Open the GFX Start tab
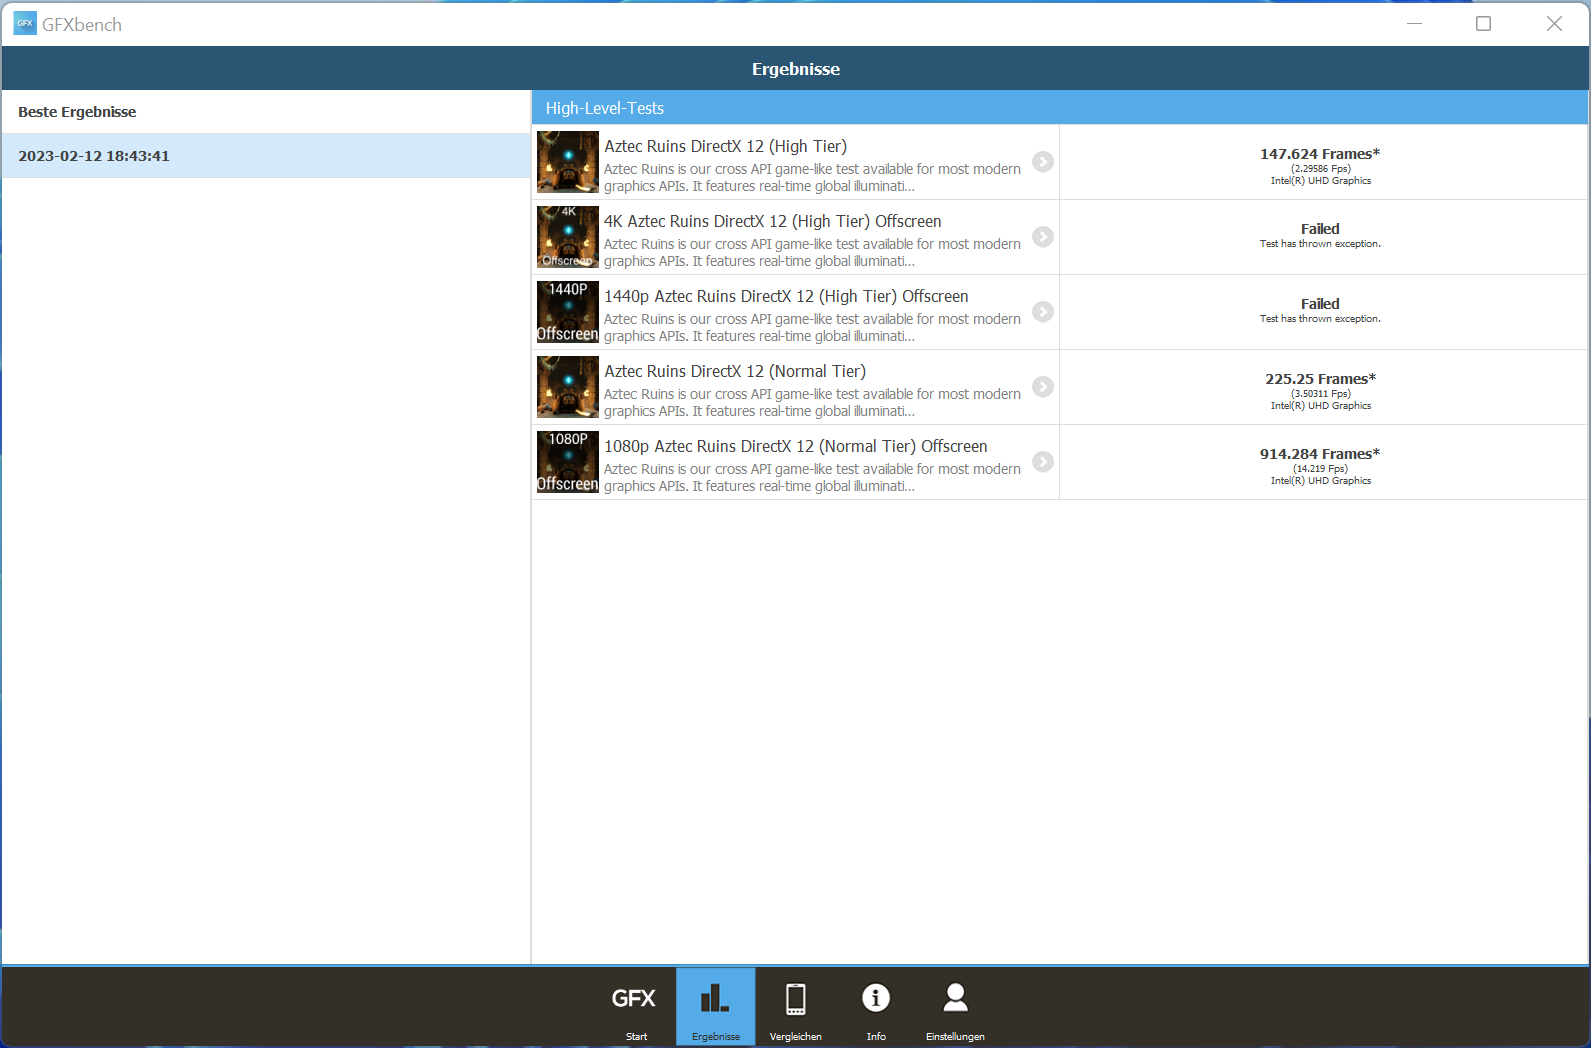Viewport: 1591px width, 1048px height. 634,1007
